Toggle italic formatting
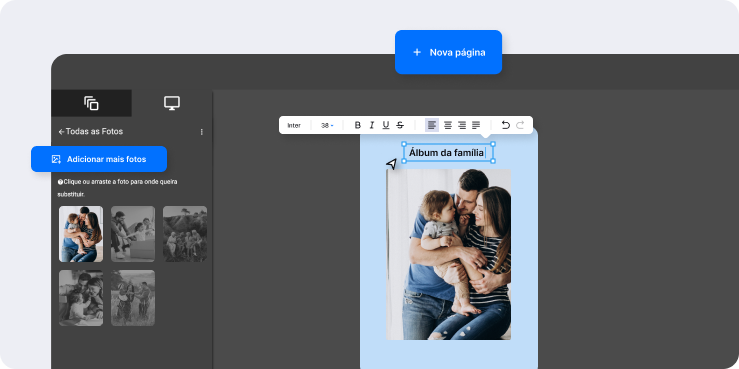This screenshot has width=739, height=369. [x=372, y=125]
